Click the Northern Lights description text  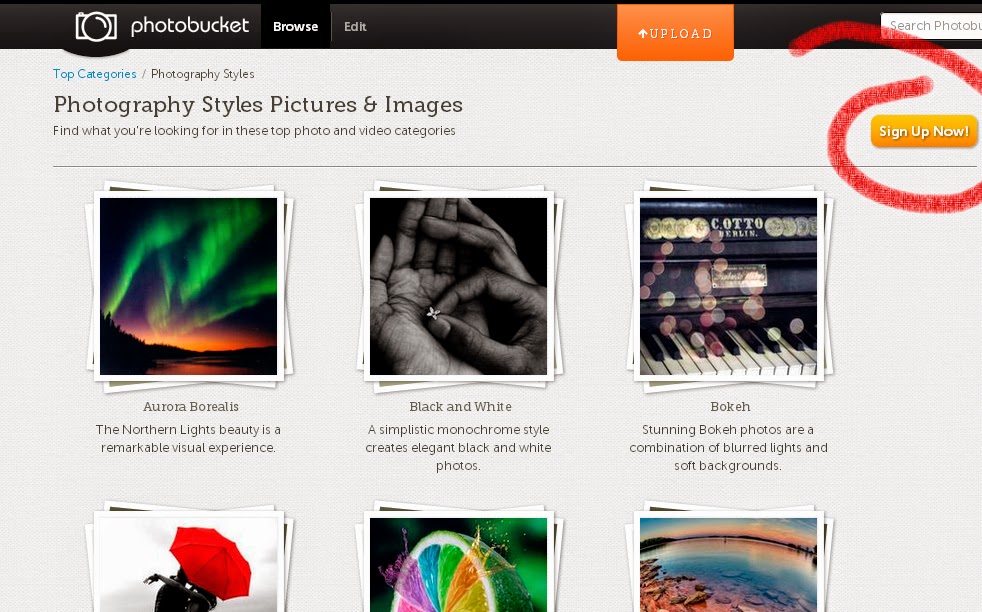pos(188,438)
